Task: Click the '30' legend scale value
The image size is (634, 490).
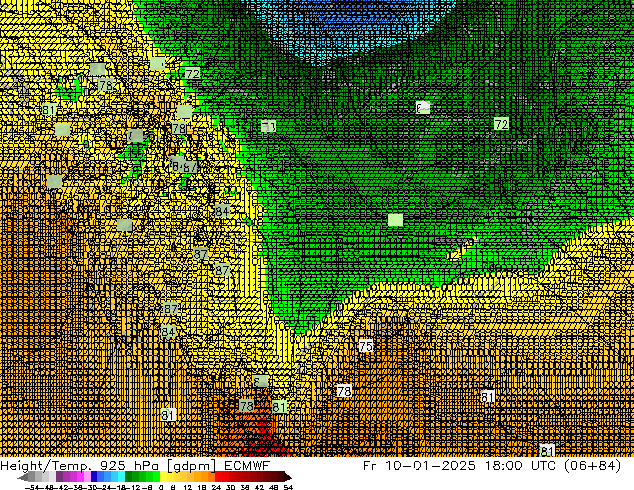Action: pyautogui.click(x=230, y=487)
